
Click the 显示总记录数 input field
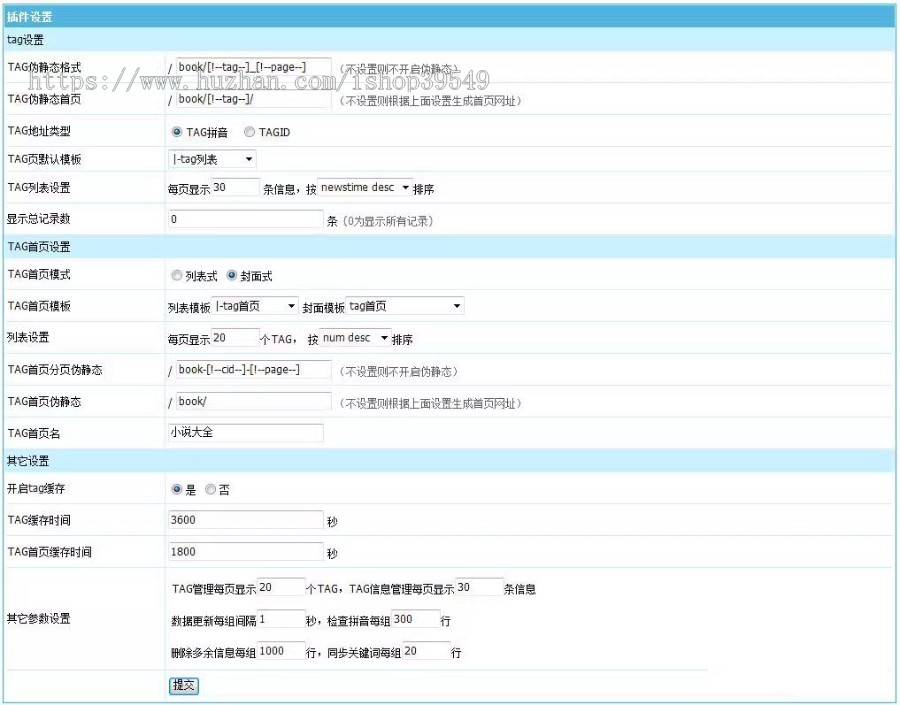point(246,219)
